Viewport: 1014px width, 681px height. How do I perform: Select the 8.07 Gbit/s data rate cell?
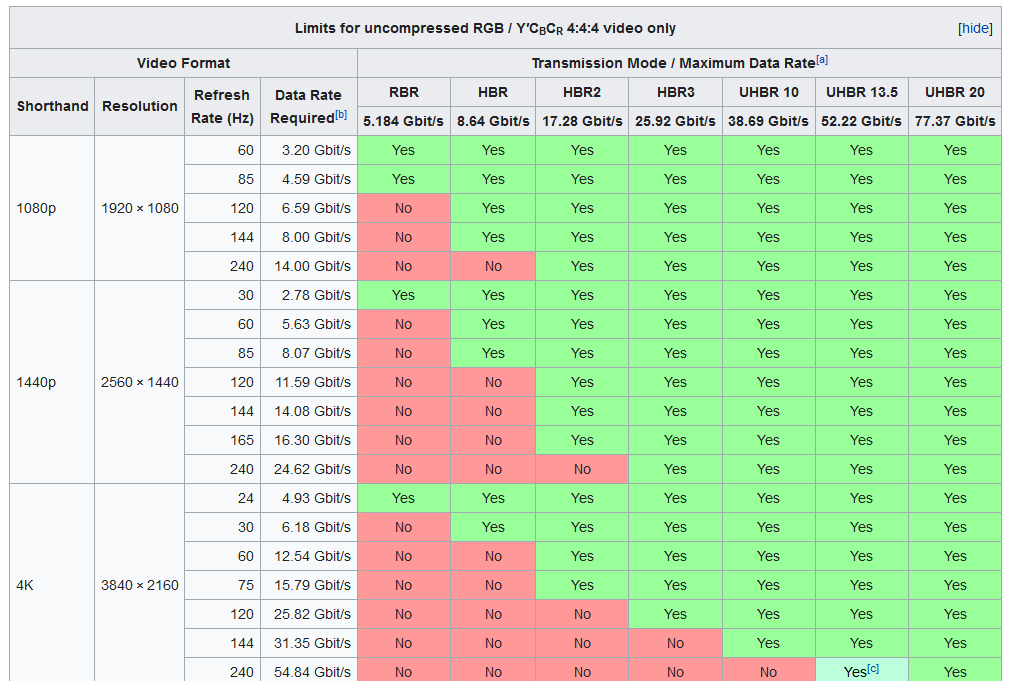tap(308, 353)
